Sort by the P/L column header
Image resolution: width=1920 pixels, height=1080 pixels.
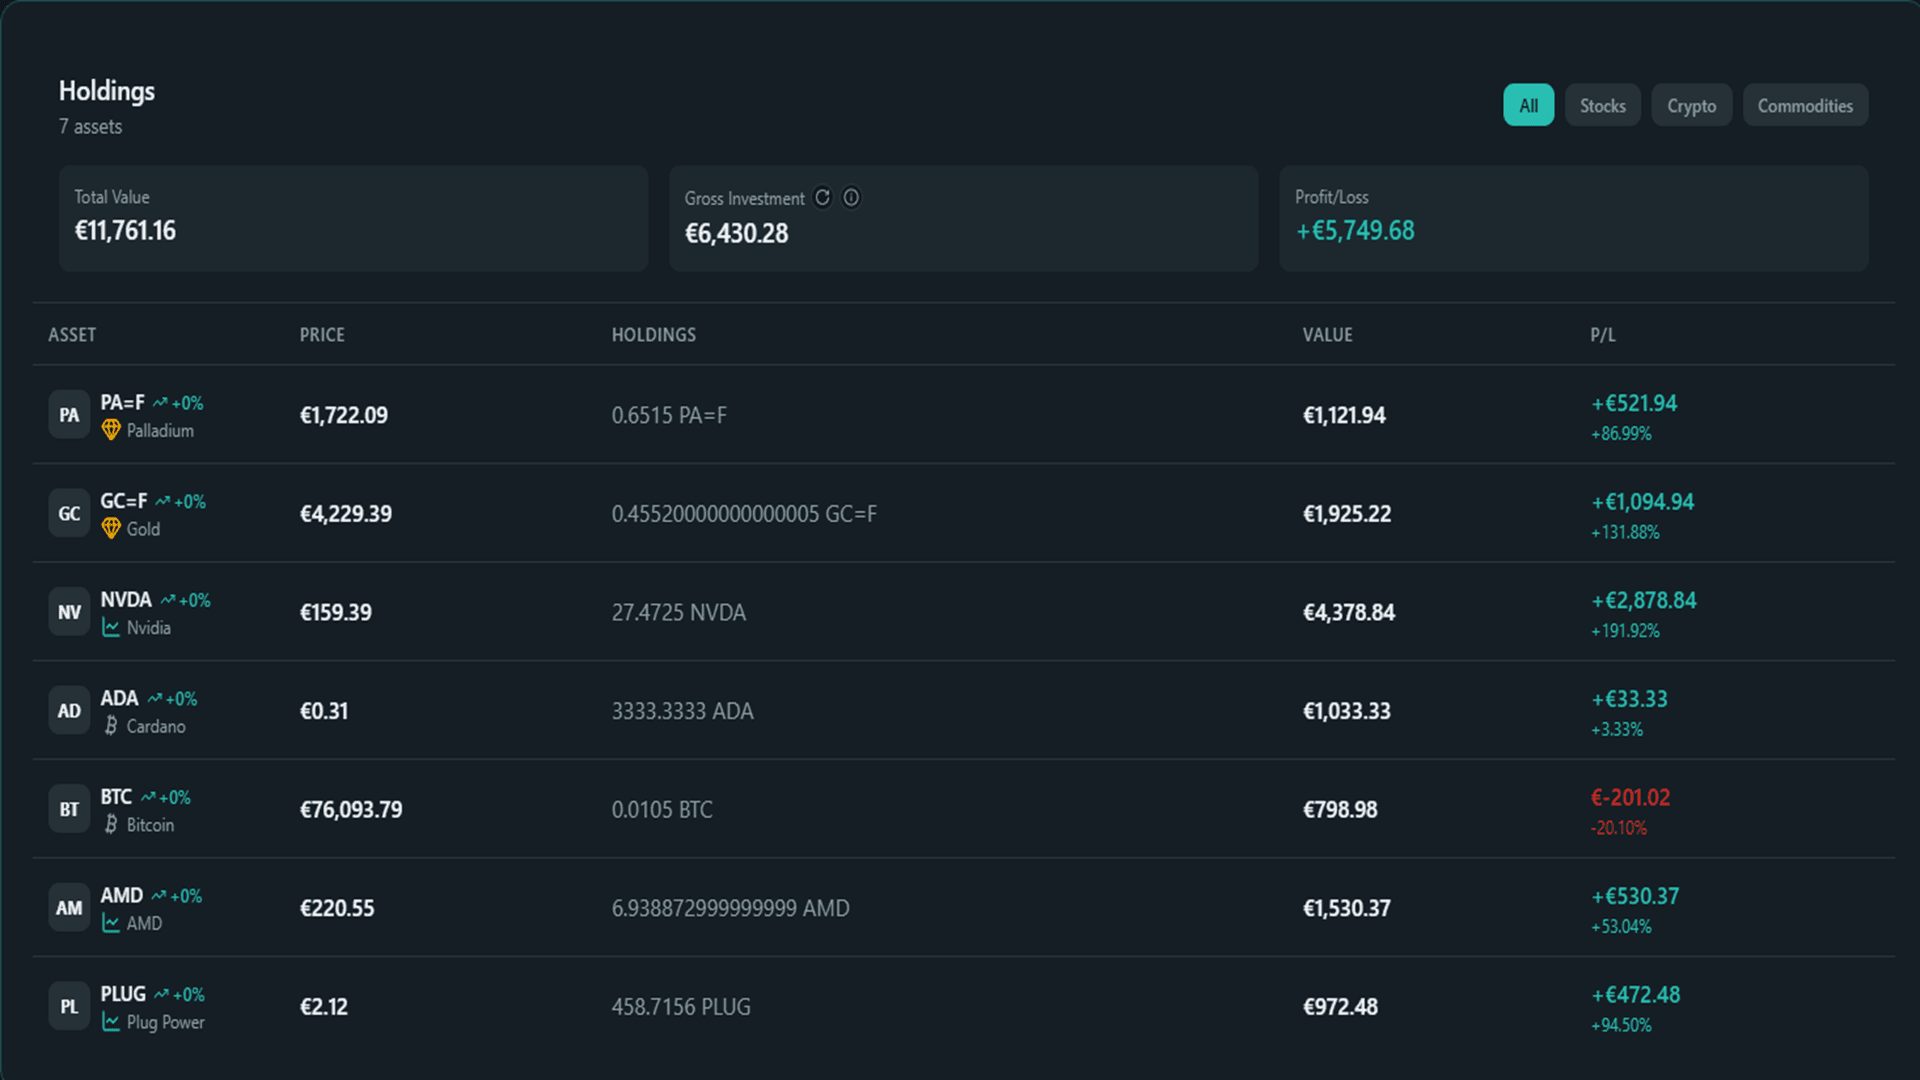pos(1603,335)
